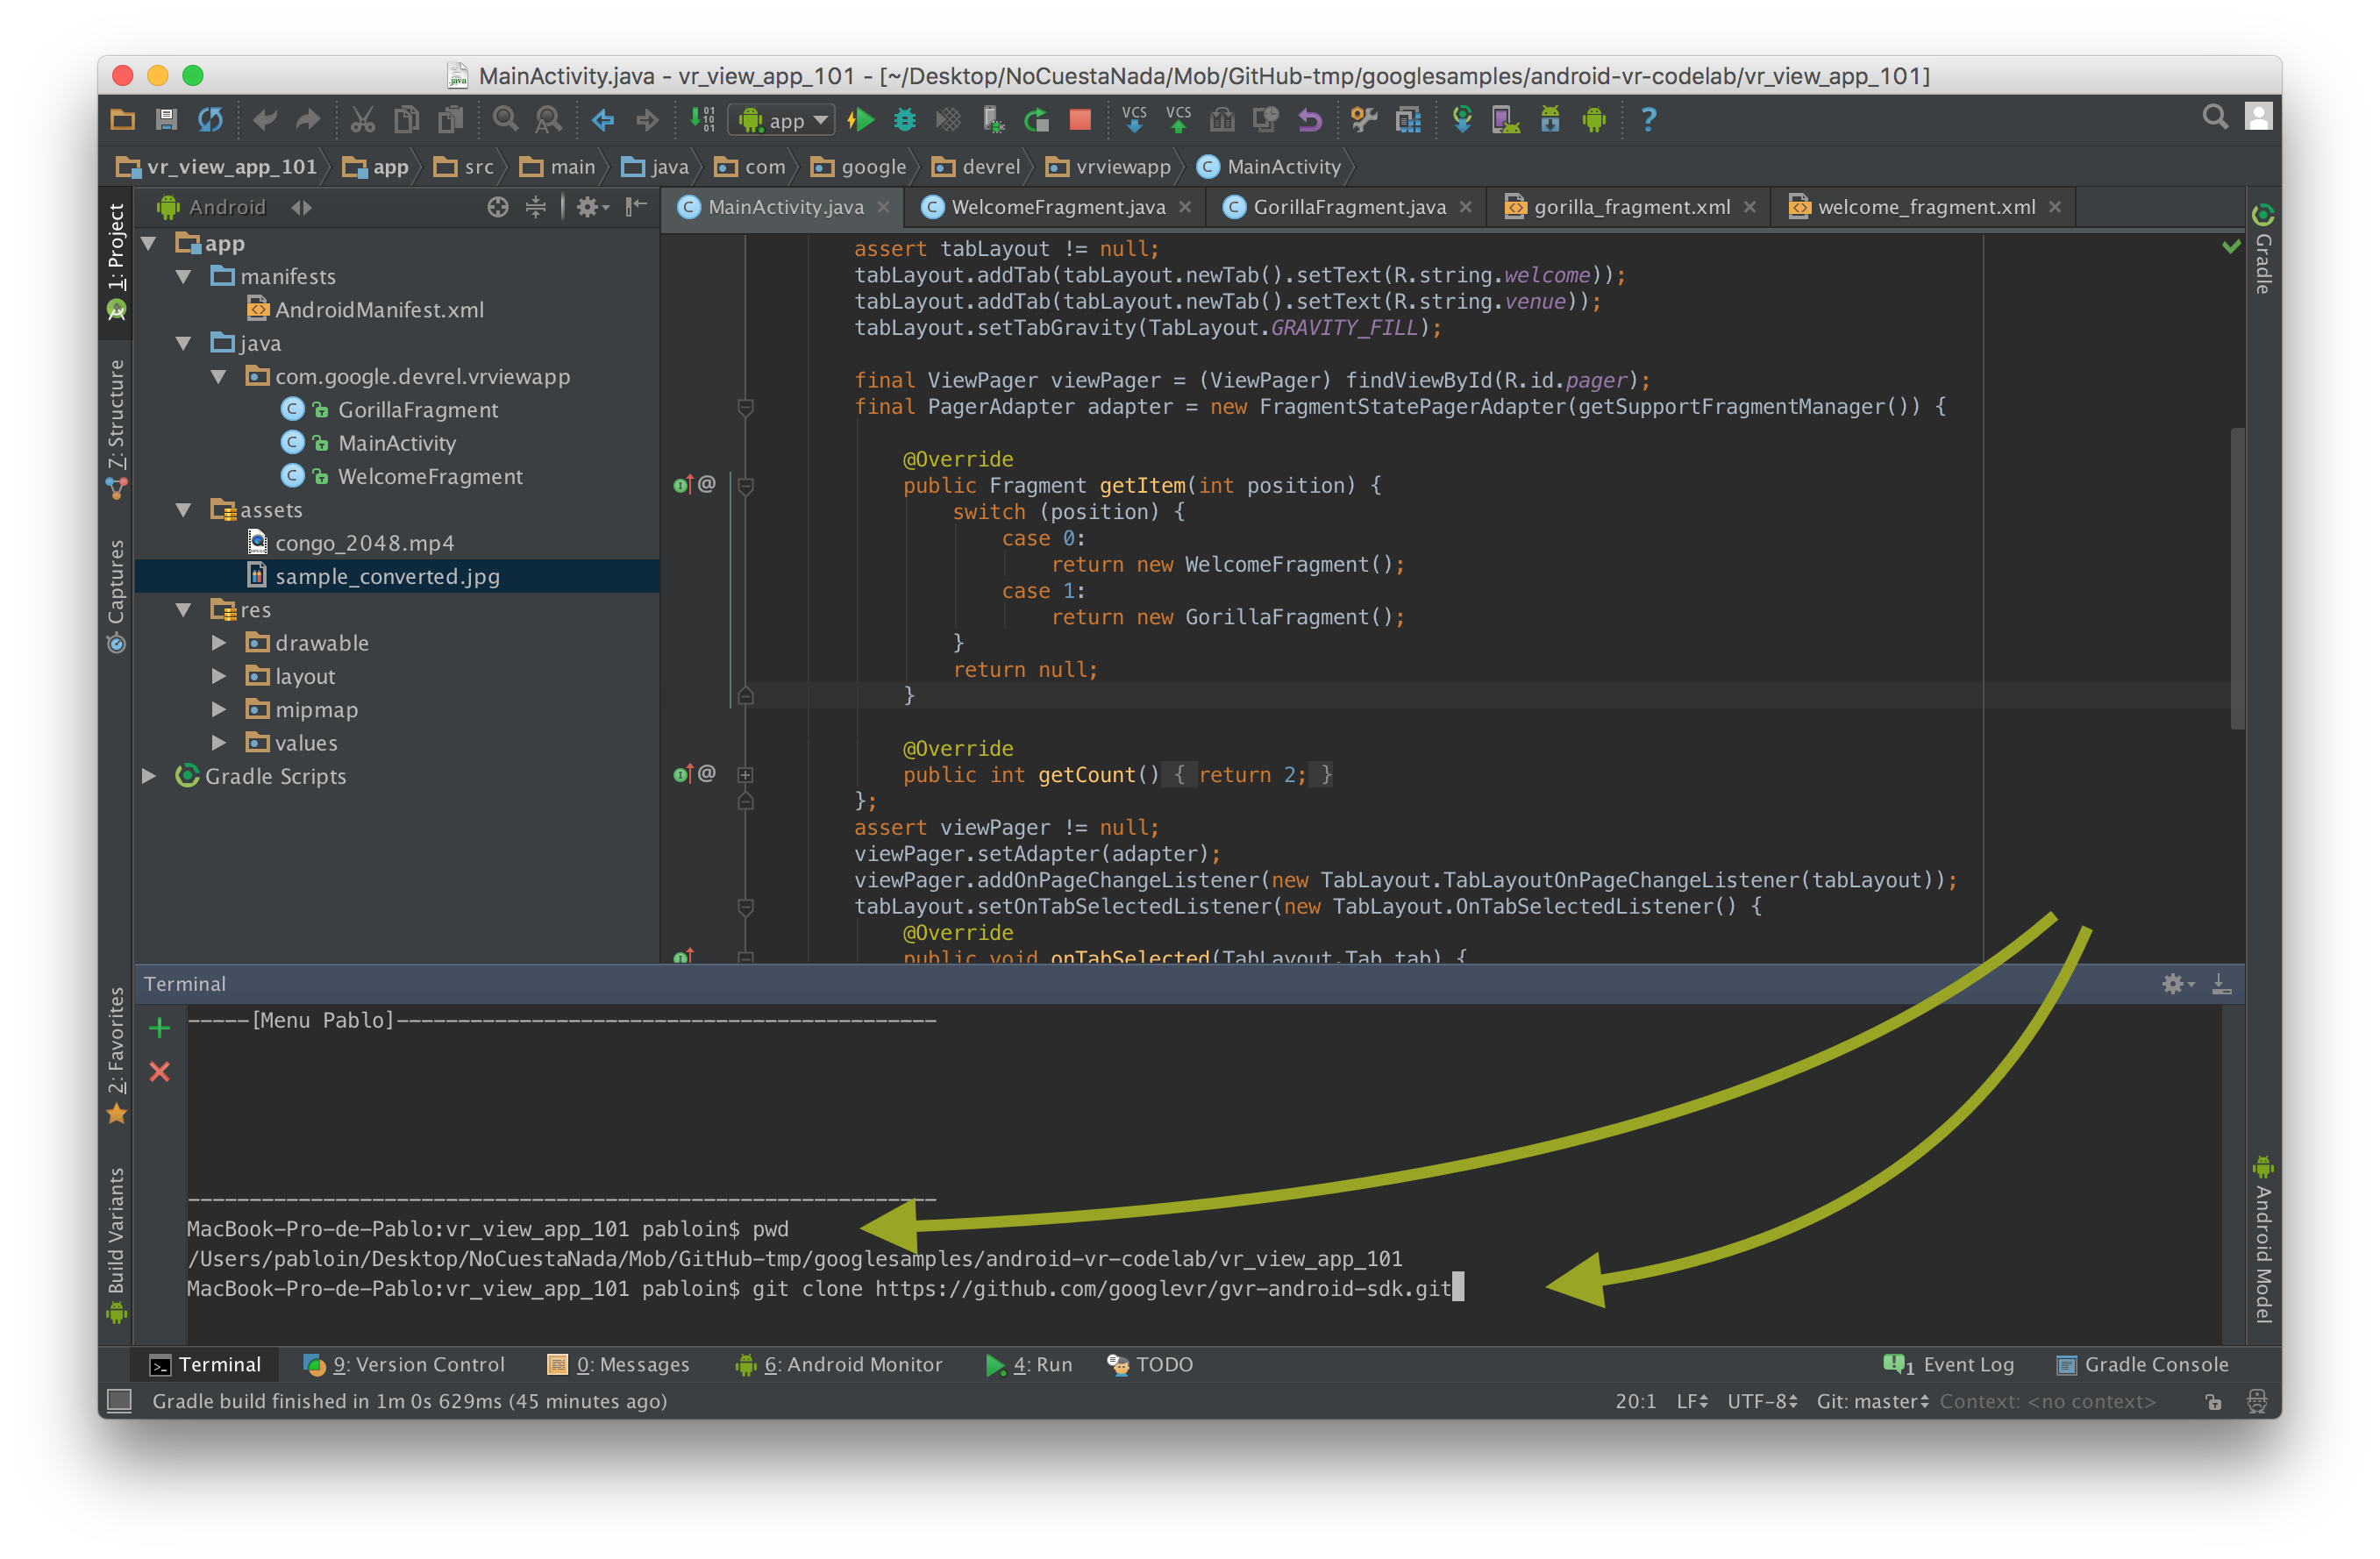Image resolution: width=2380 pixels, height=1559 pixels.
Task: Switch to the GorillaFragment.java tab
Action: click(1348, 207)
